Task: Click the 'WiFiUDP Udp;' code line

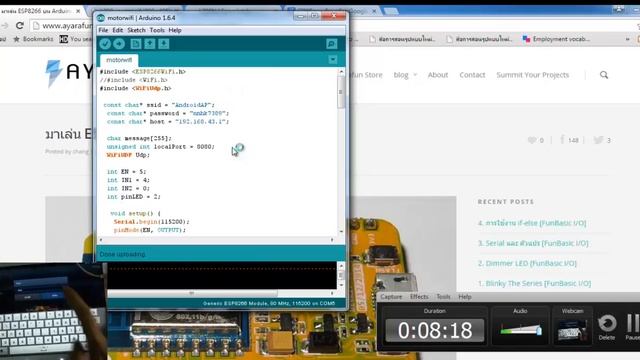Action: tap(128, 155)
